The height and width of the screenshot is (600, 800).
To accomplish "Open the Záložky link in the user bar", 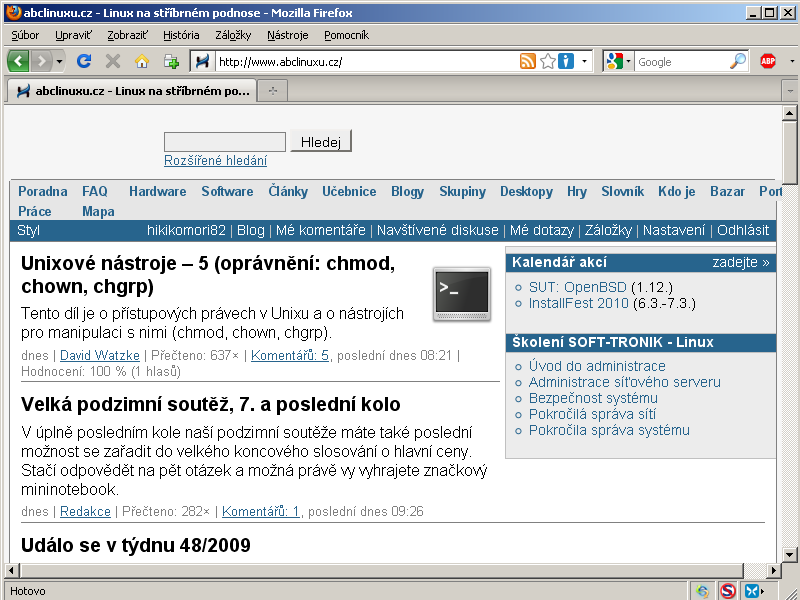I will tap(608, 230).
